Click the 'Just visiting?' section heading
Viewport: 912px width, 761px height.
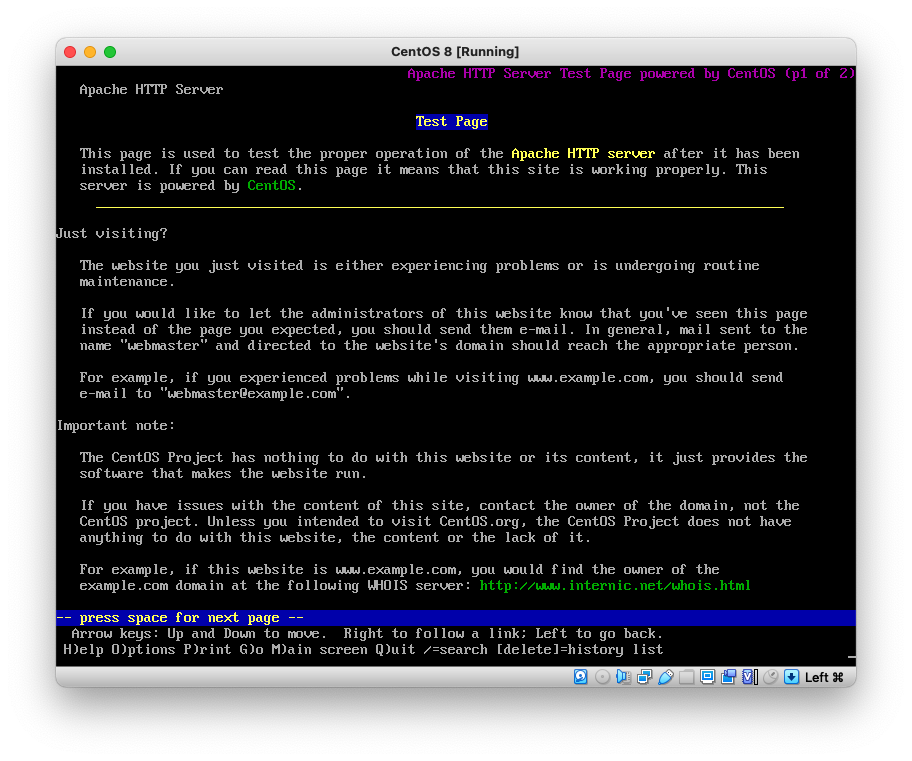point(112,233)
